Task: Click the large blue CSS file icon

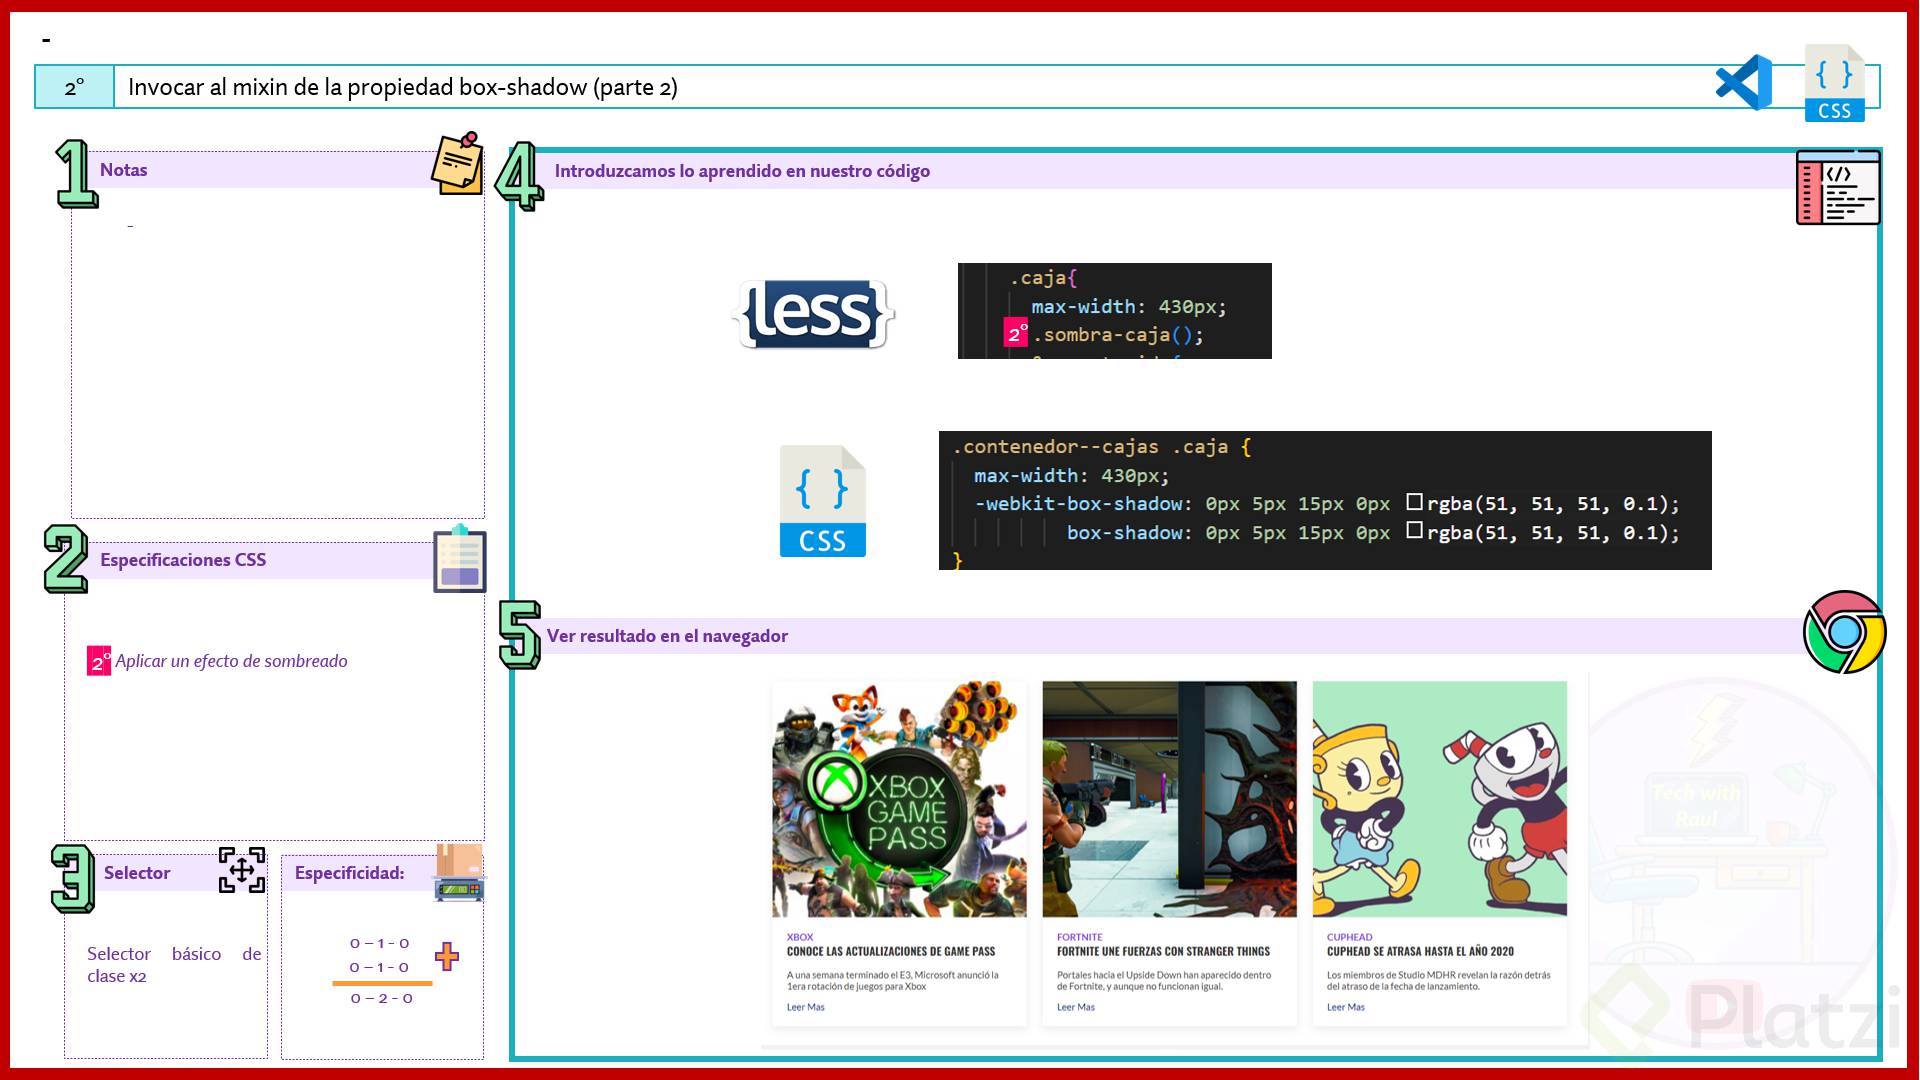Action: pyautogui.click(x=822, y=501)
